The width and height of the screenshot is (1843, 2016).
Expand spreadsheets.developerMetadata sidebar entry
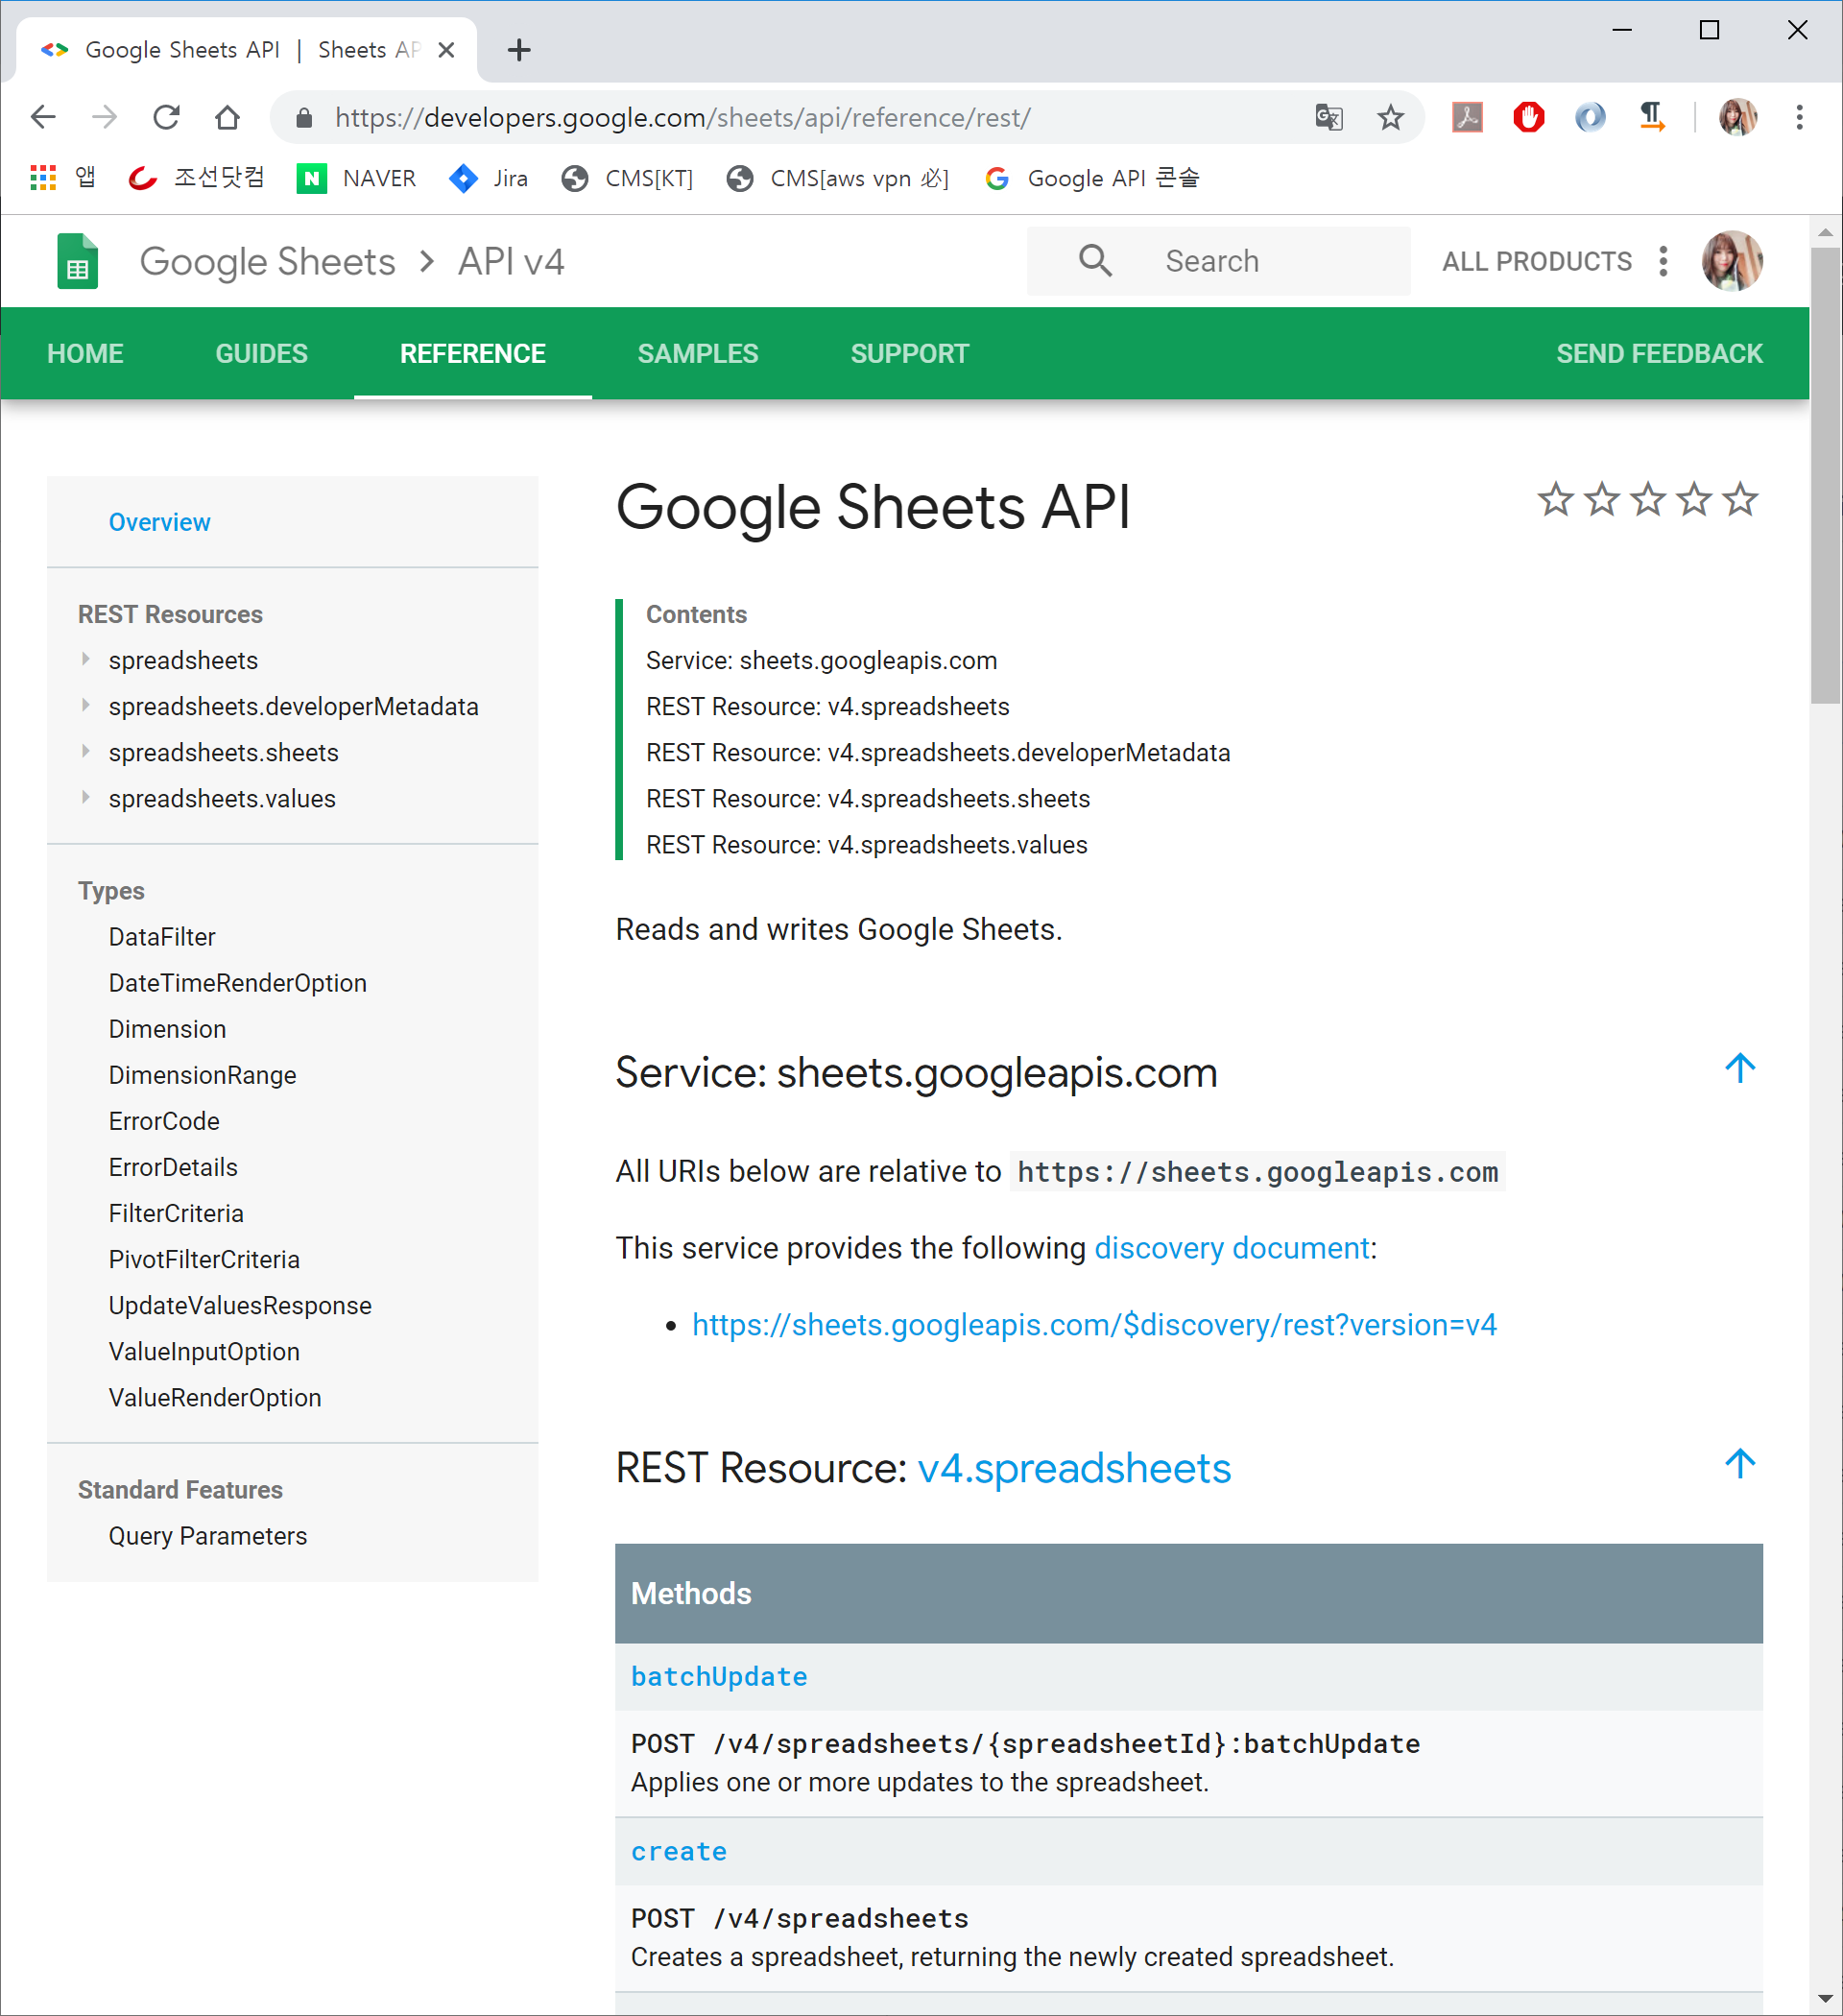coord(86,706)
